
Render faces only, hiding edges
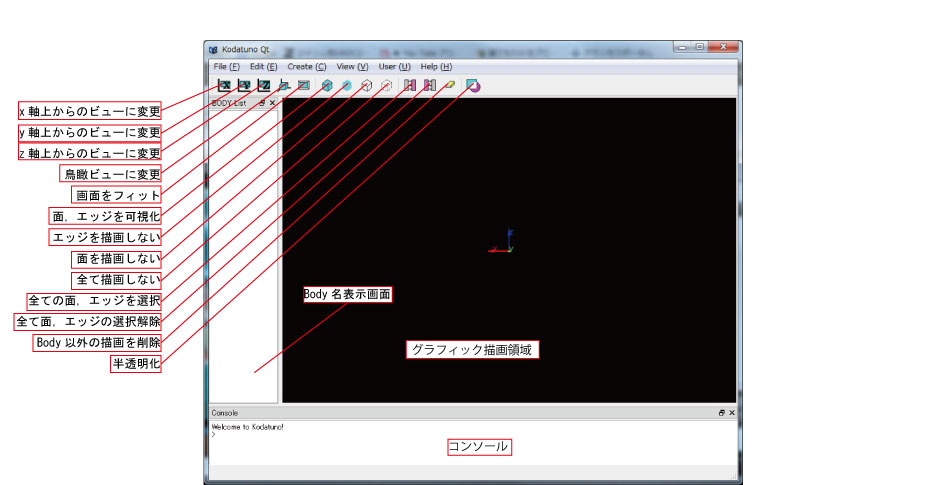[347, 86]
